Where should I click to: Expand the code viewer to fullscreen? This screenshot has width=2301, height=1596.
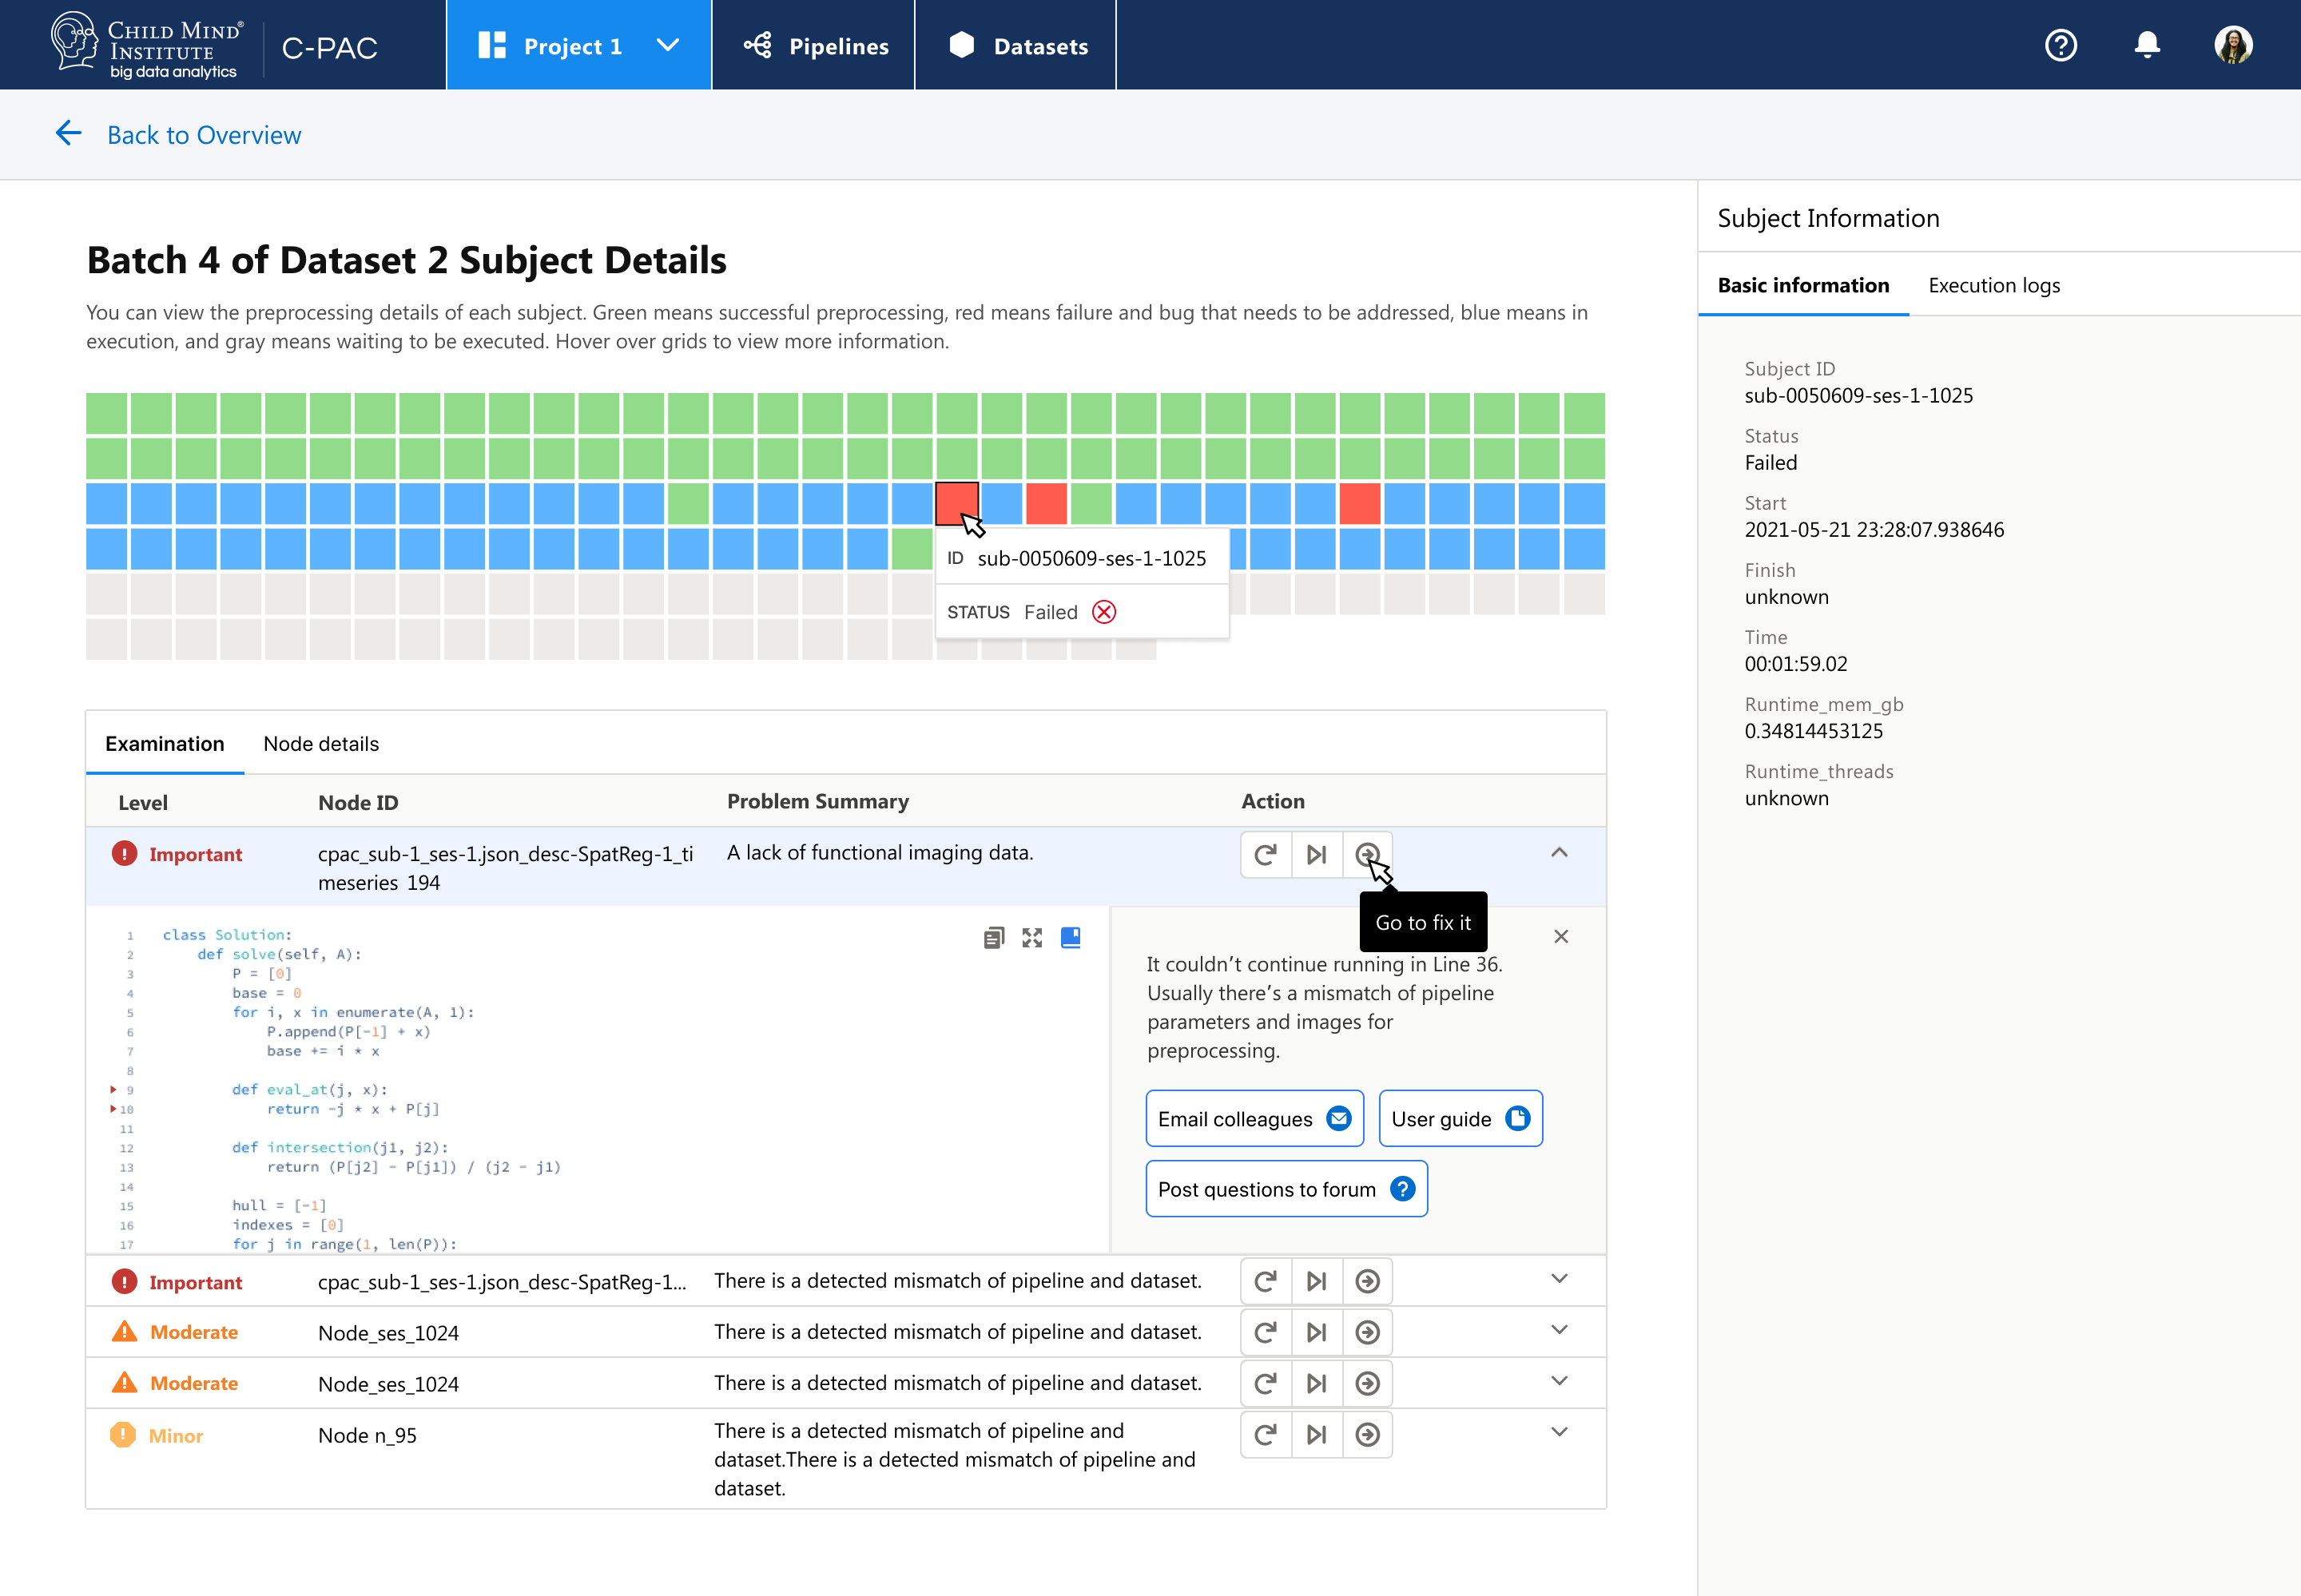pyautogui.click(x=1032, y=937)
